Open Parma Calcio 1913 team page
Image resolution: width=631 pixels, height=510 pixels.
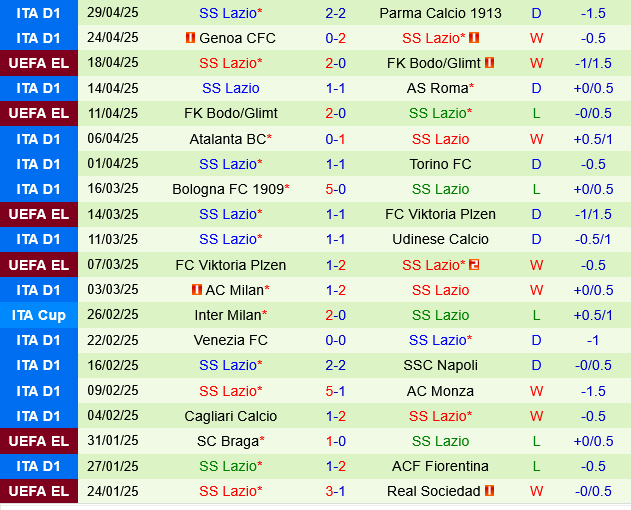[x=440, y=13]
